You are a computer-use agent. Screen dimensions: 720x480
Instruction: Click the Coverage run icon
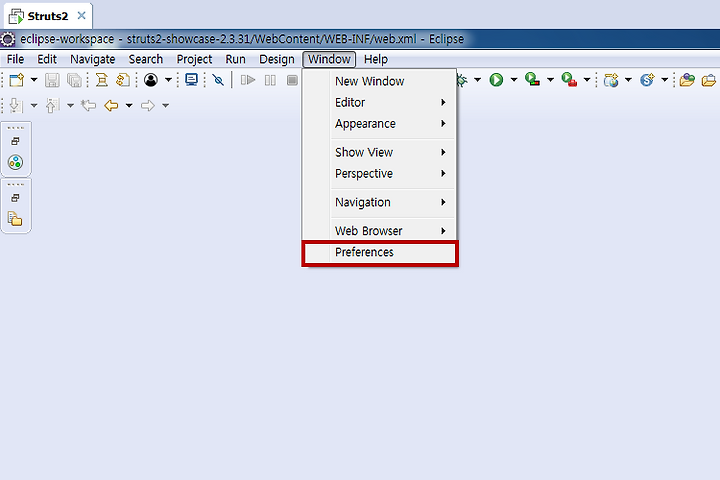[x=533, y=80]
